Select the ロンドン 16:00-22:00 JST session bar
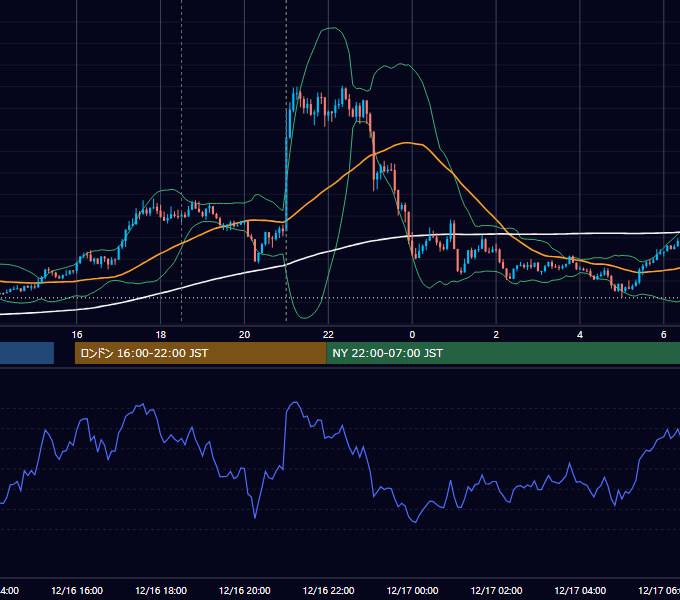Viewport: 680px width, 600px height. (200, 353)
